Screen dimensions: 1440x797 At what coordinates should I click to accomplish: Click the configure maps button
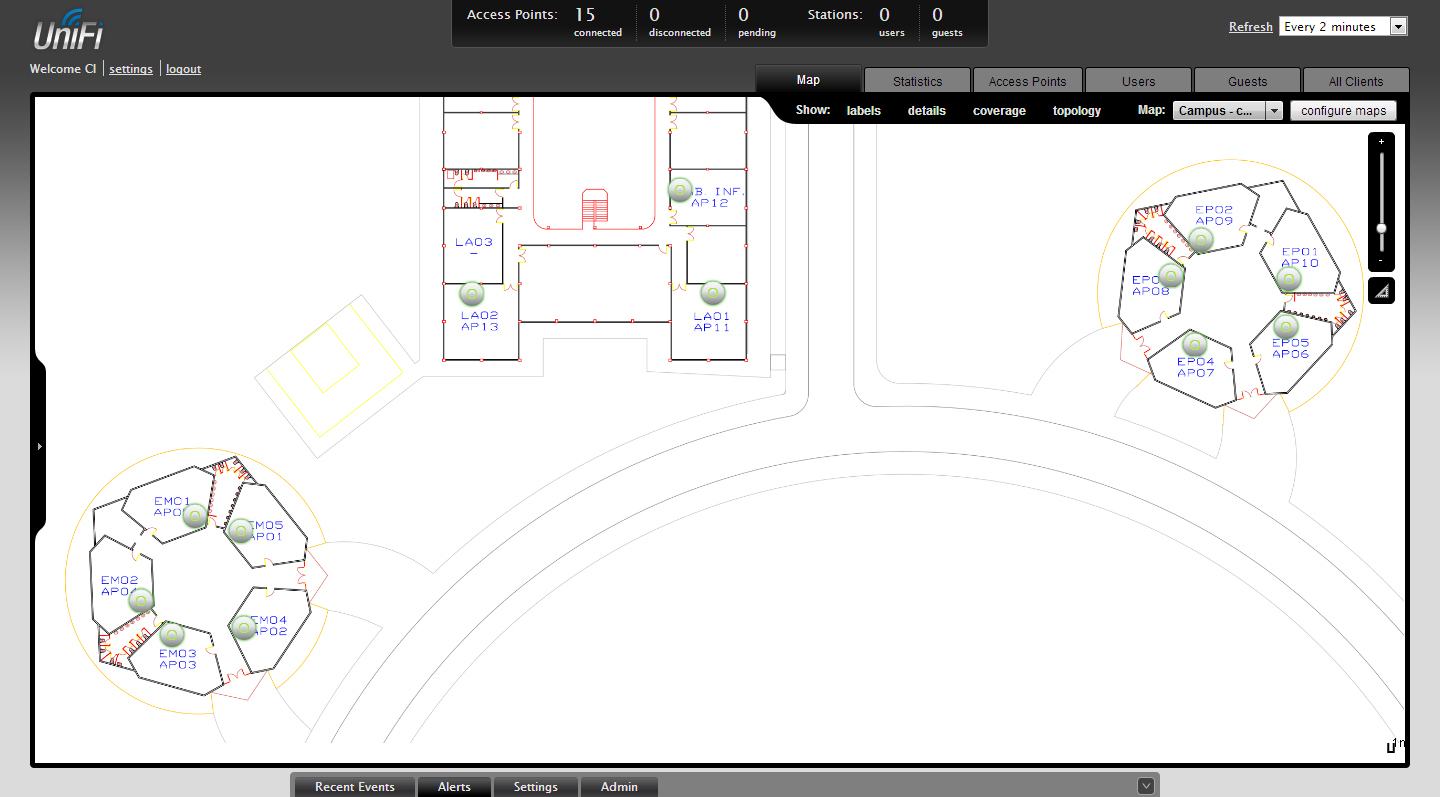1343,111
